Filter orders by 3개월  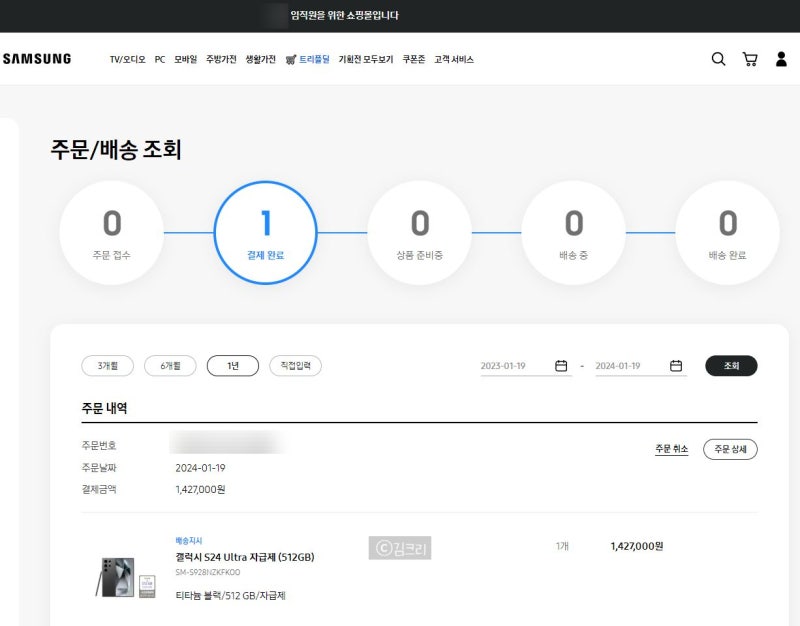[x=108, y=366]
